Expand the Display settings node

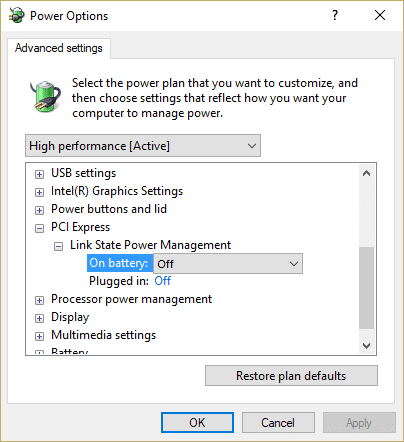[x=39, y=318]
